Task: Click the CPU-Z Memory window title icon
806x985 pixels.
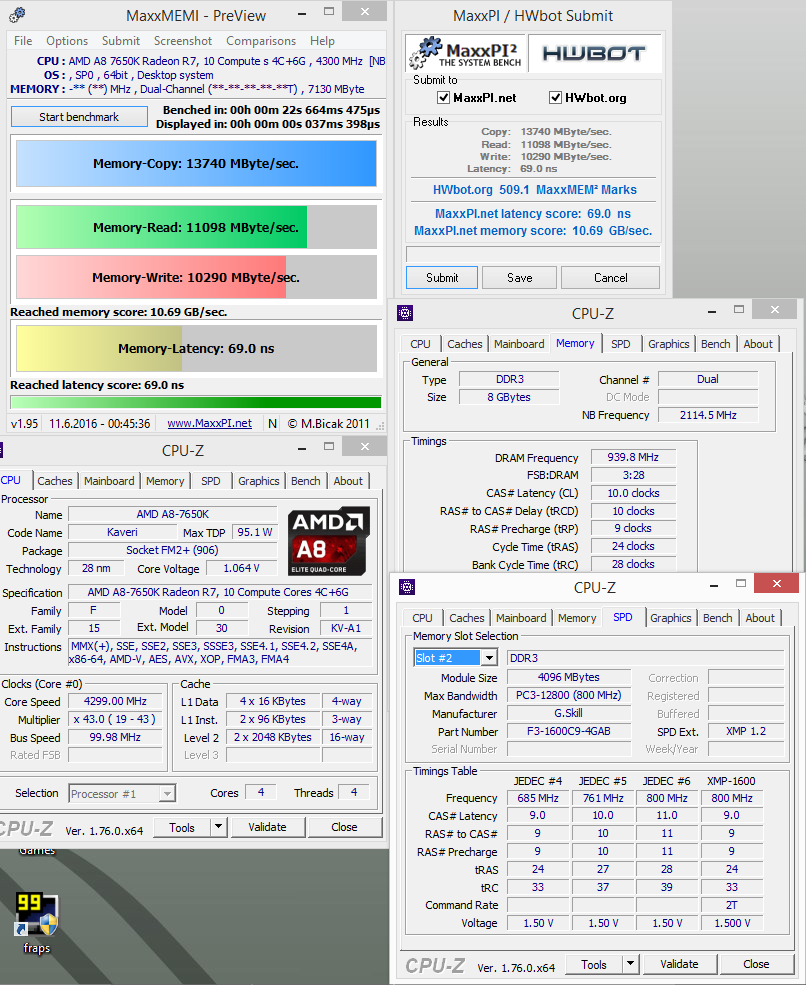Action: coord(405,313)
